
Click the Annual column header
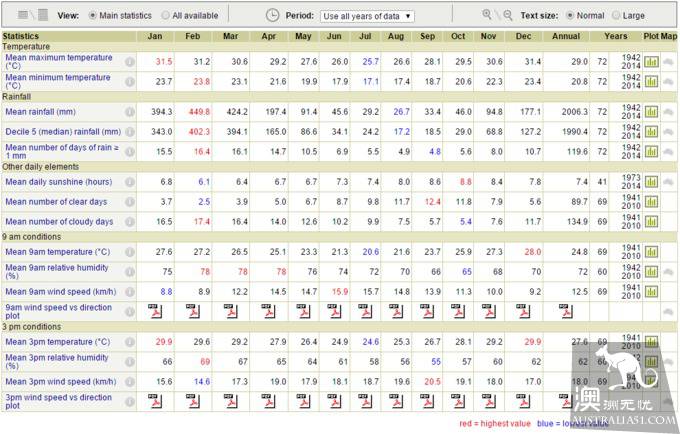pos(566,36)
